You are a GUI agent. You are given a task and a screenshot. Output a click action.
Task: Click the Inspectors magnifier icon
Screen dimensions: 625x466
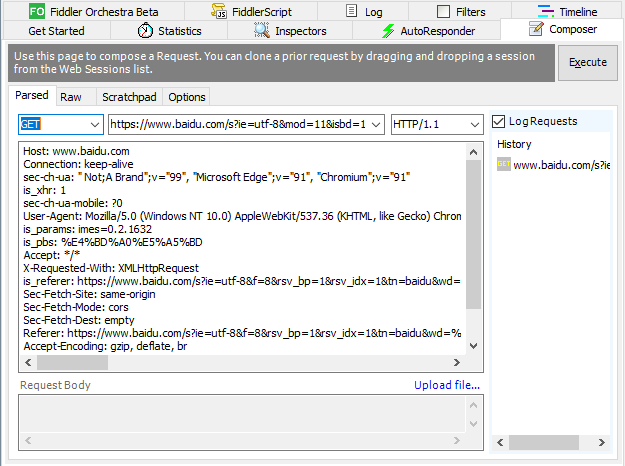pos(261,30)
